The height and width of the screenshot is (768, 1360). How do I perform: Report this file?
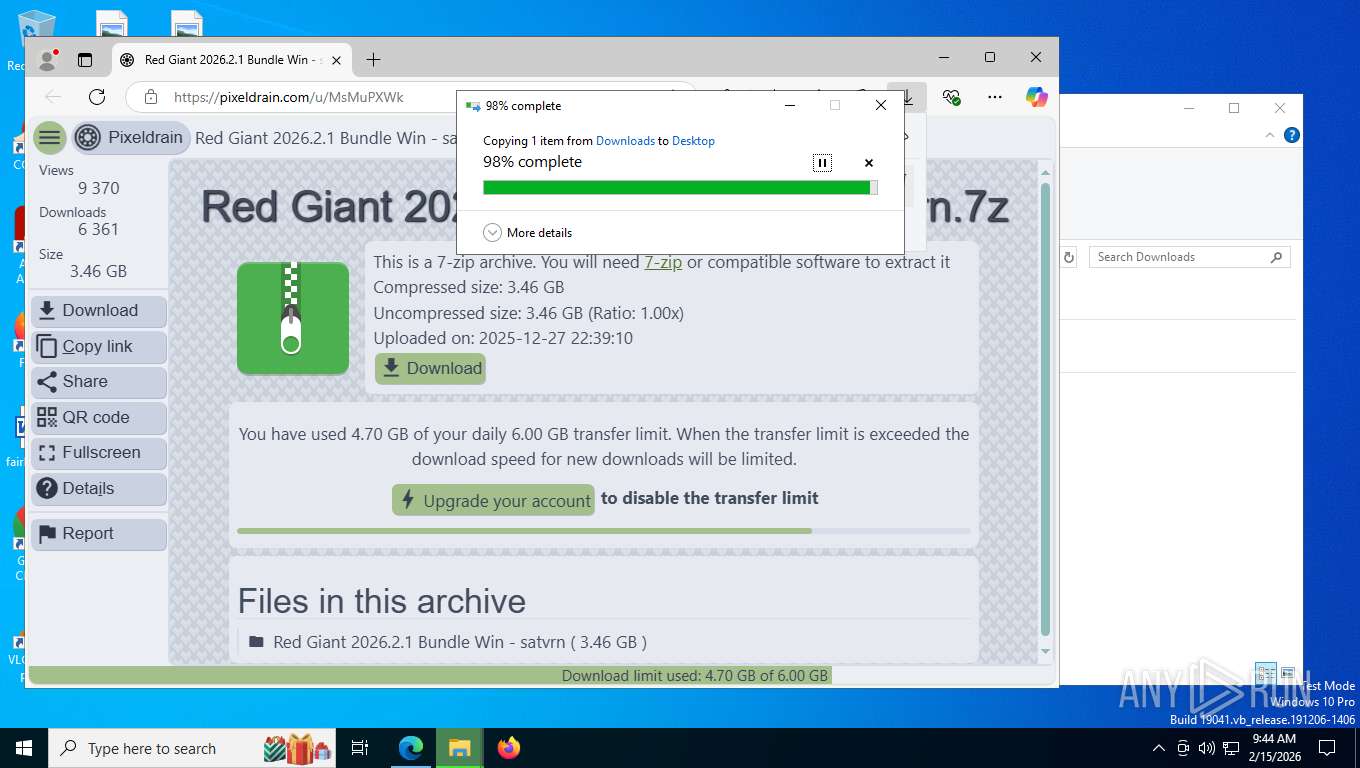click(99, 534)
